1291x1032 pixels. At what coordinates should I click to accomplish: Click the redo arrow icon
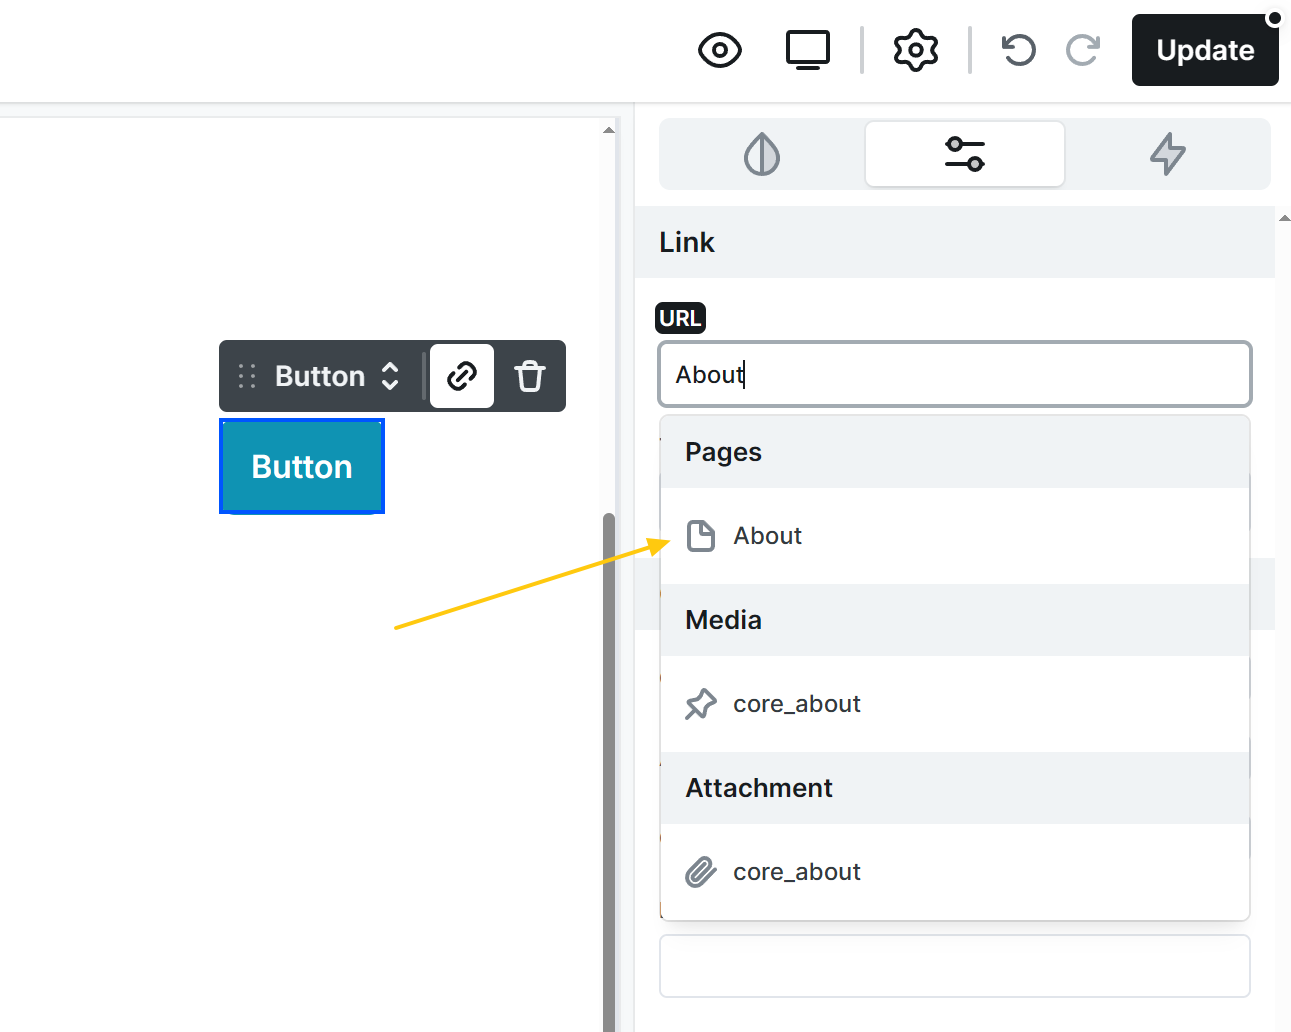click(1083, 50)
